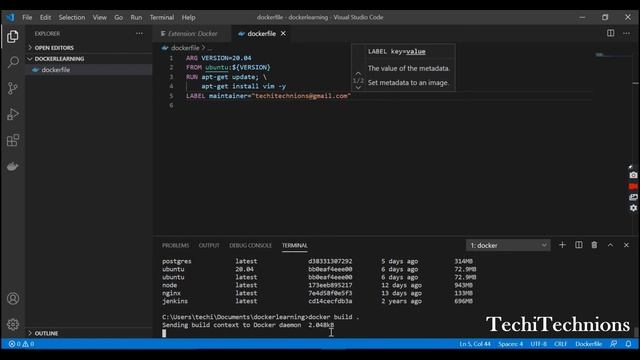Click the red record button in overlay
Viewport: 640px width, 360px height.
pyautogui.click(x=633, y=187)
